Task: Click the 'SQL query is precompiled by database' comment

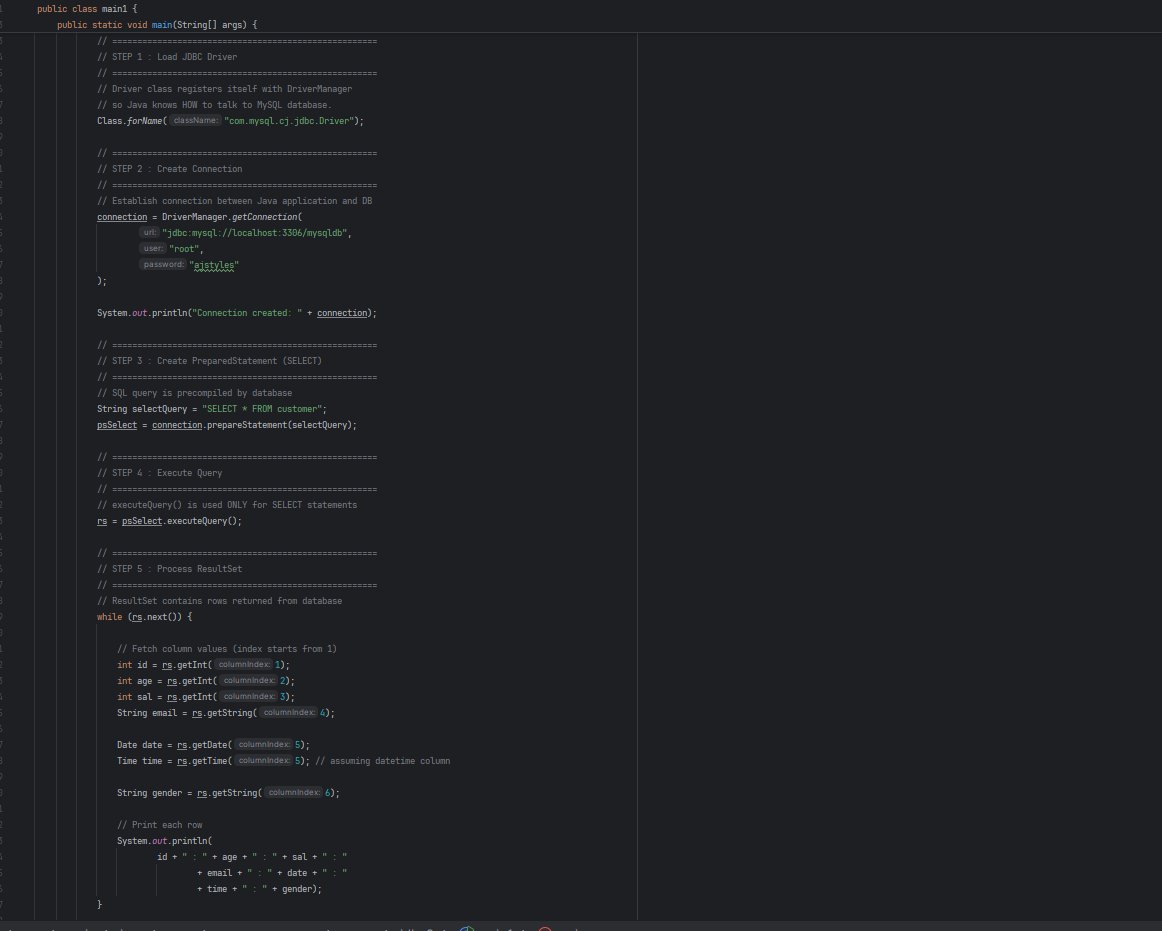Action: [x=195, y=393]
